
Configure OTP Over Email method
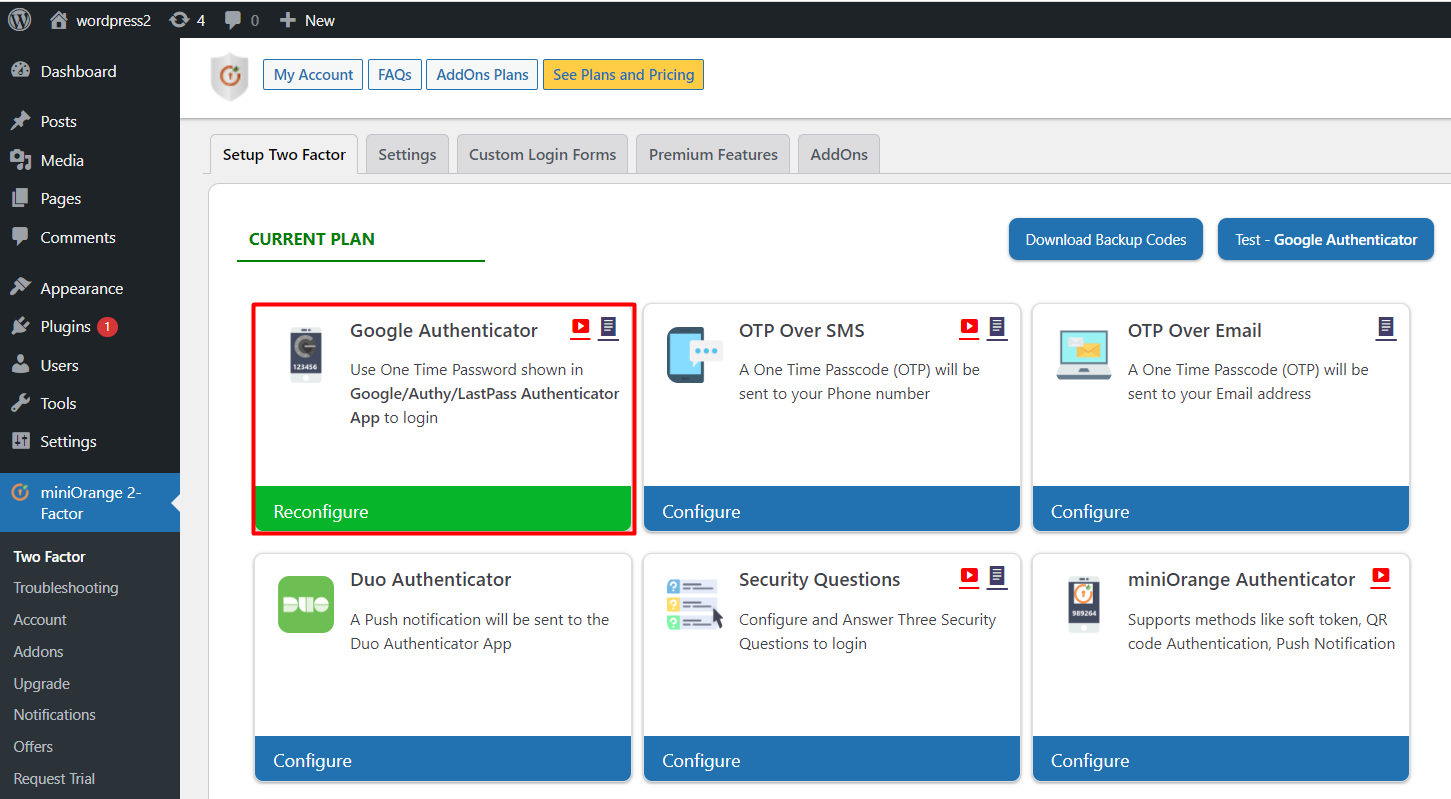pyautogui.click(x=1221, y=509)
